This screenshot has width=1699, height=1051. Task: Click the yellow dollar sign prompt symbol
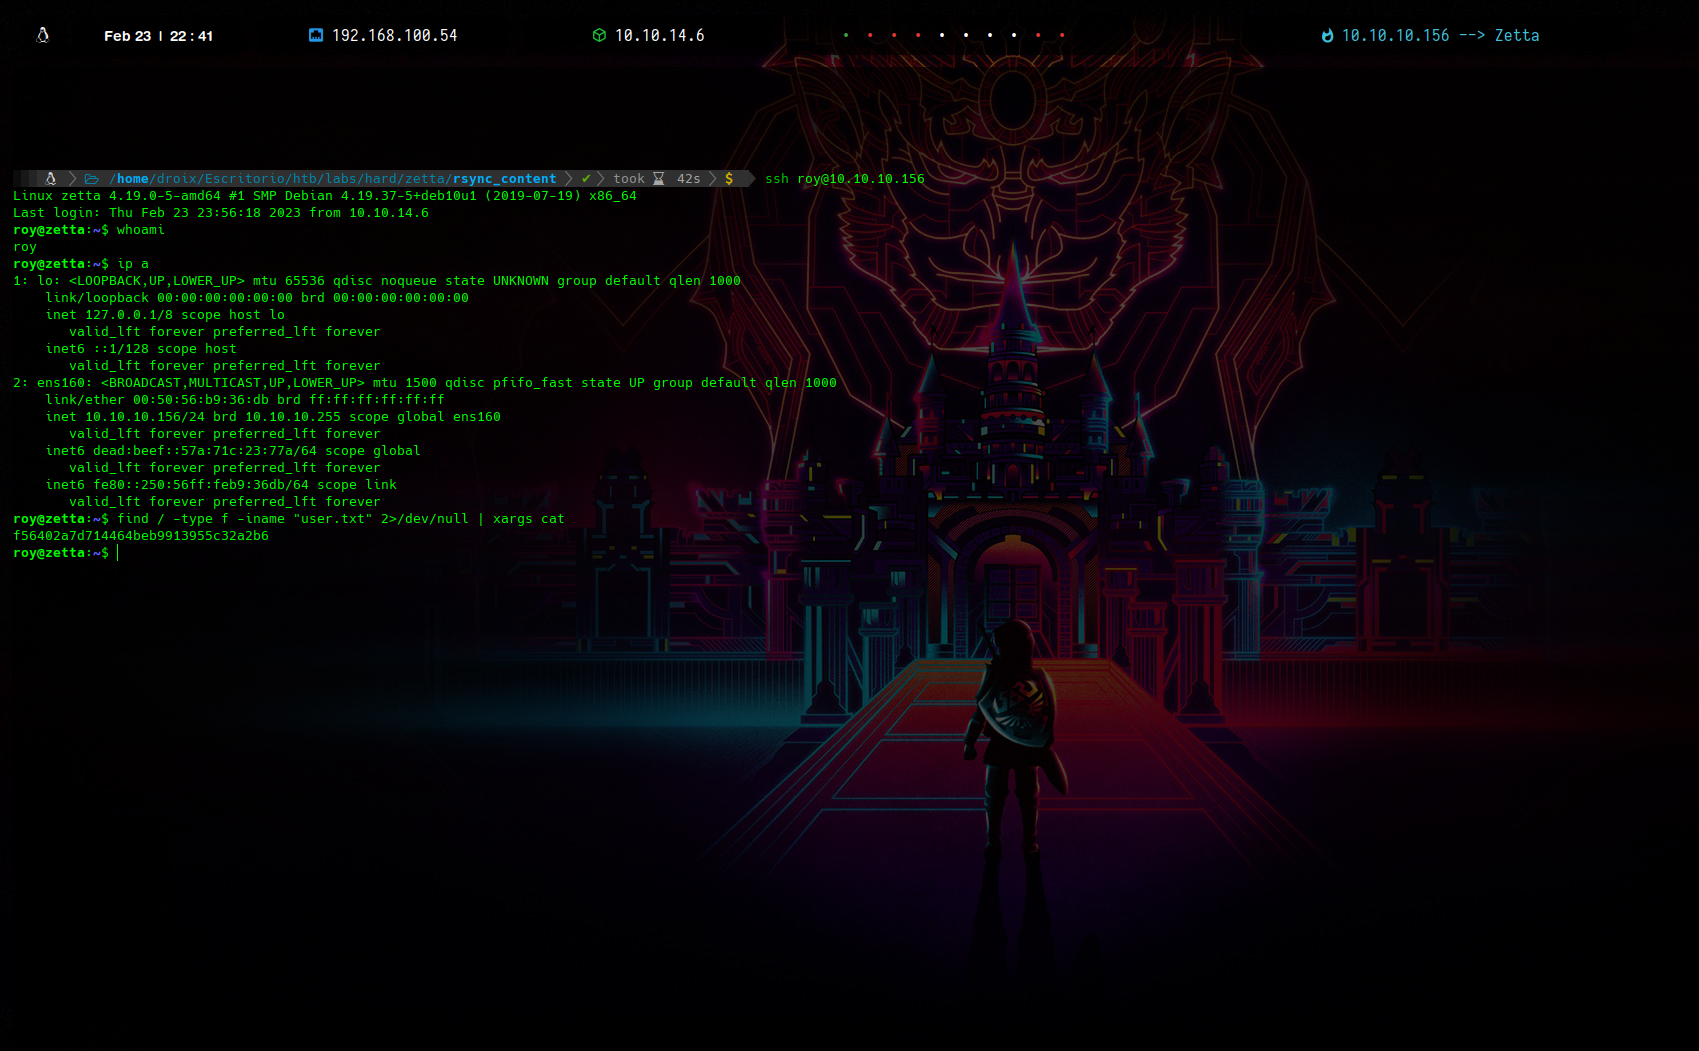point(729,179)
